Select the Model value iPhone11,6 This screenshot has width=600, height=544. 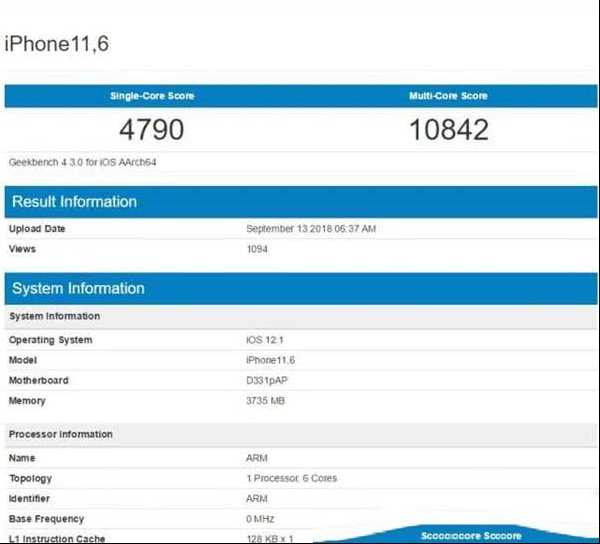click(271, 360)
